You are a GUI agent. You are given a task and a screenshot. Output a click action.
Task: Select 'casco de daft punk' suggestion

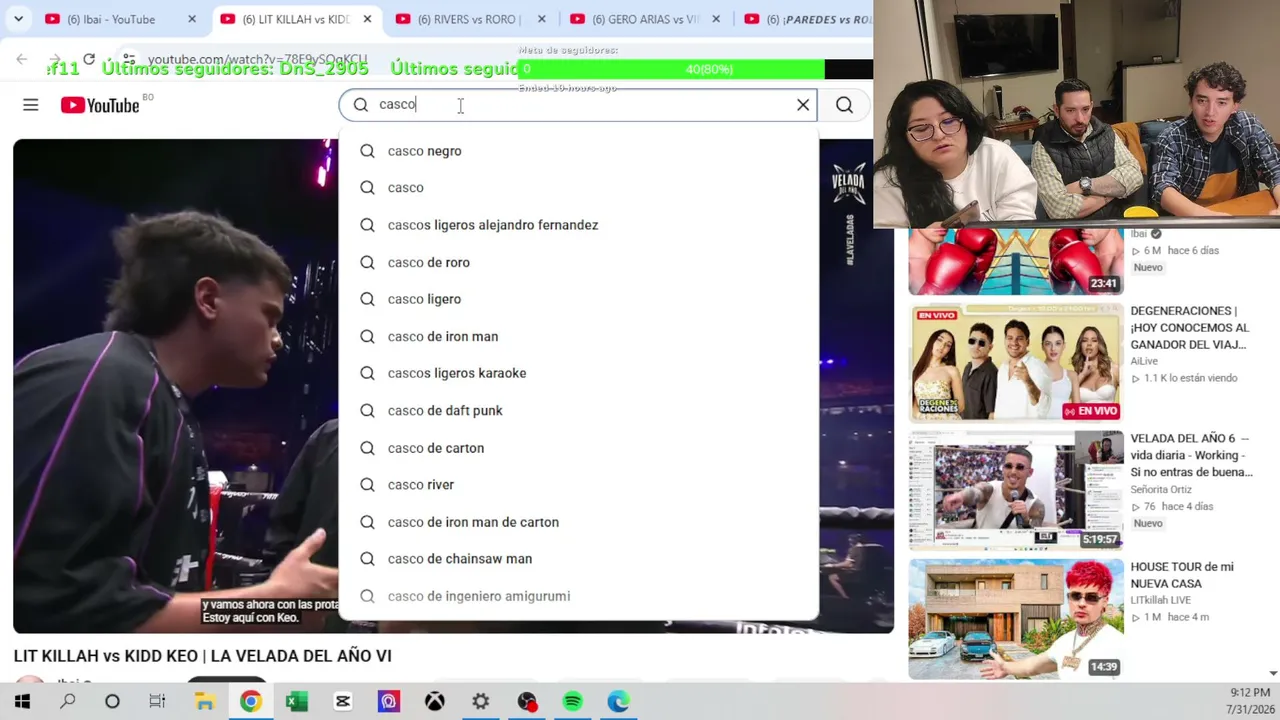tap(578, 411)
